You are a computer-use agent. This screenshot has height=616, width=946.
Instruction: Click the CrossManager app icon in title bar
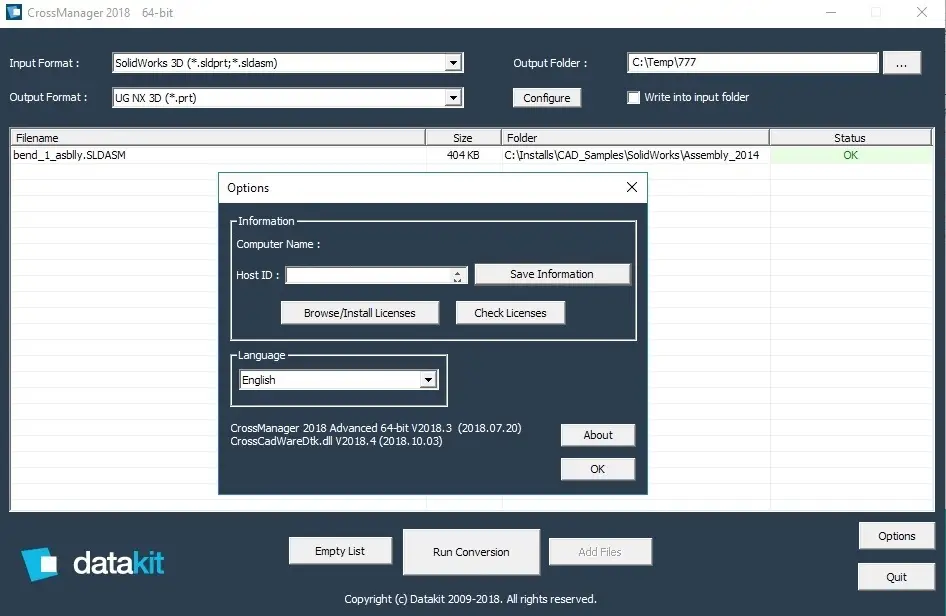pyautogui.click(x=13, y=12)
